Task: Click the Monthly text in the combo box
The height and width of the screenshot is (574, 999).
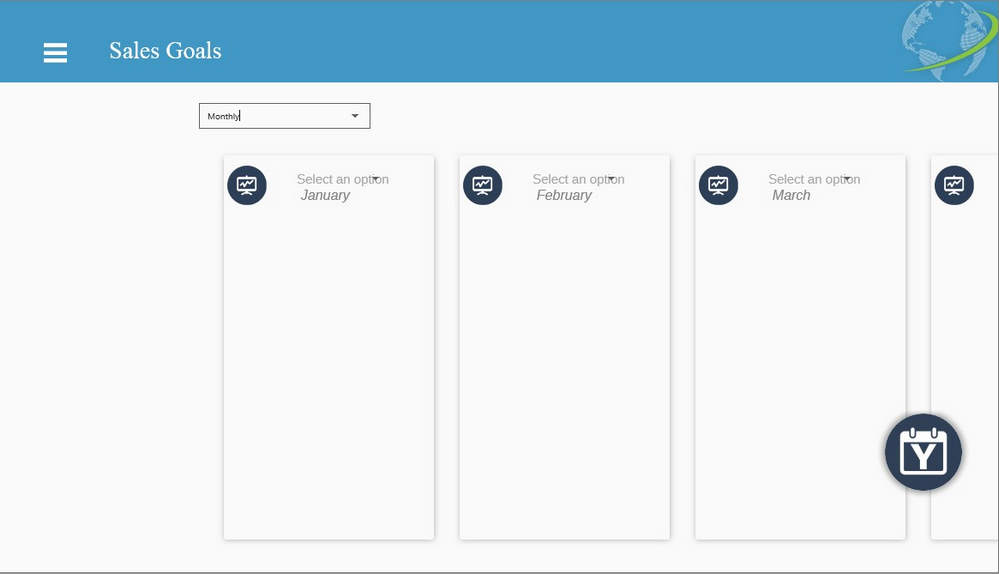Action: point(224,116)
